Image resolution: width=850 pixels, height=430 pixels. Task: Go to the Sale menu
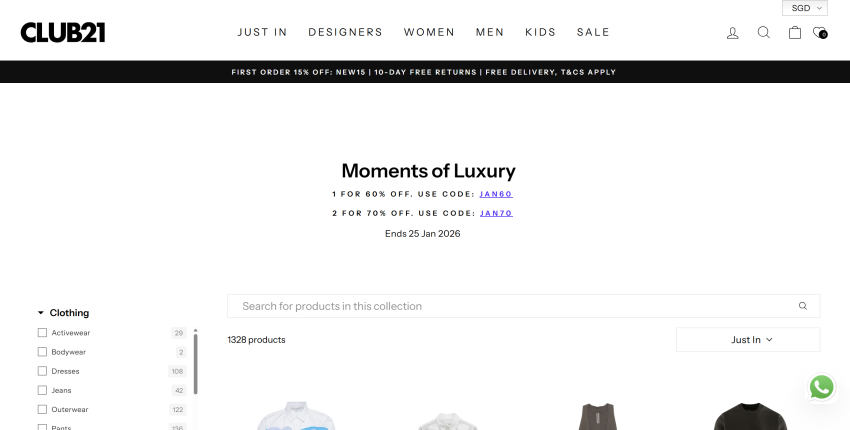(x=593, y=32)
